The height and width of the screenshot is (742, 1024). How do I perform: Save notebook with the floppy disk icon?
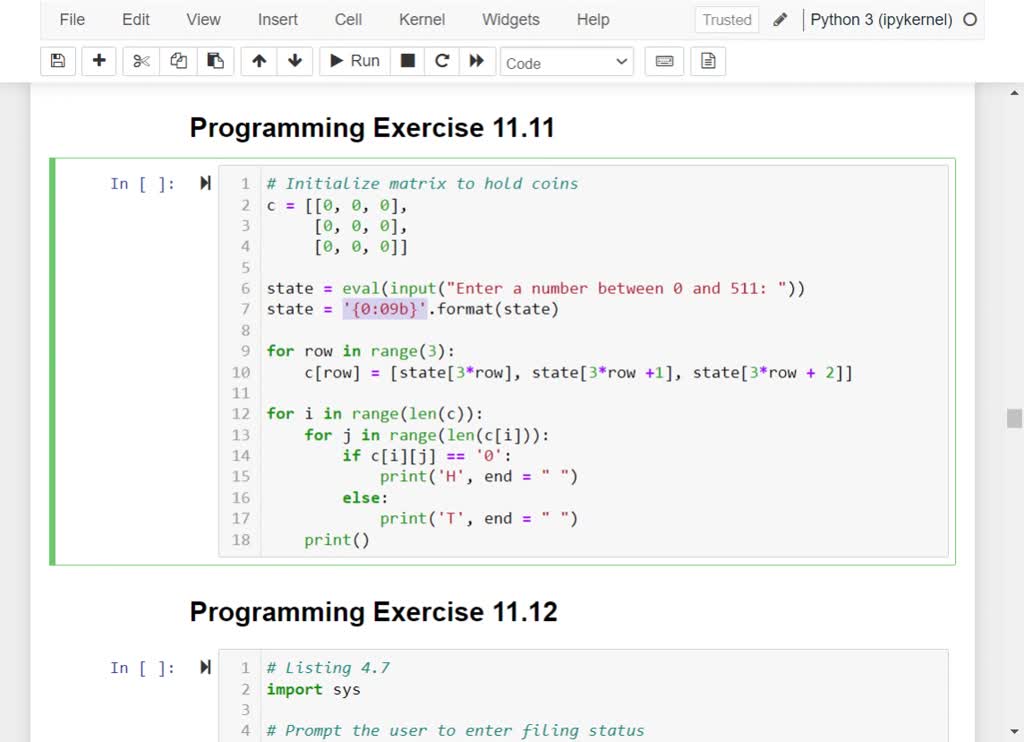pyautogui.click(x=58, y=61)
